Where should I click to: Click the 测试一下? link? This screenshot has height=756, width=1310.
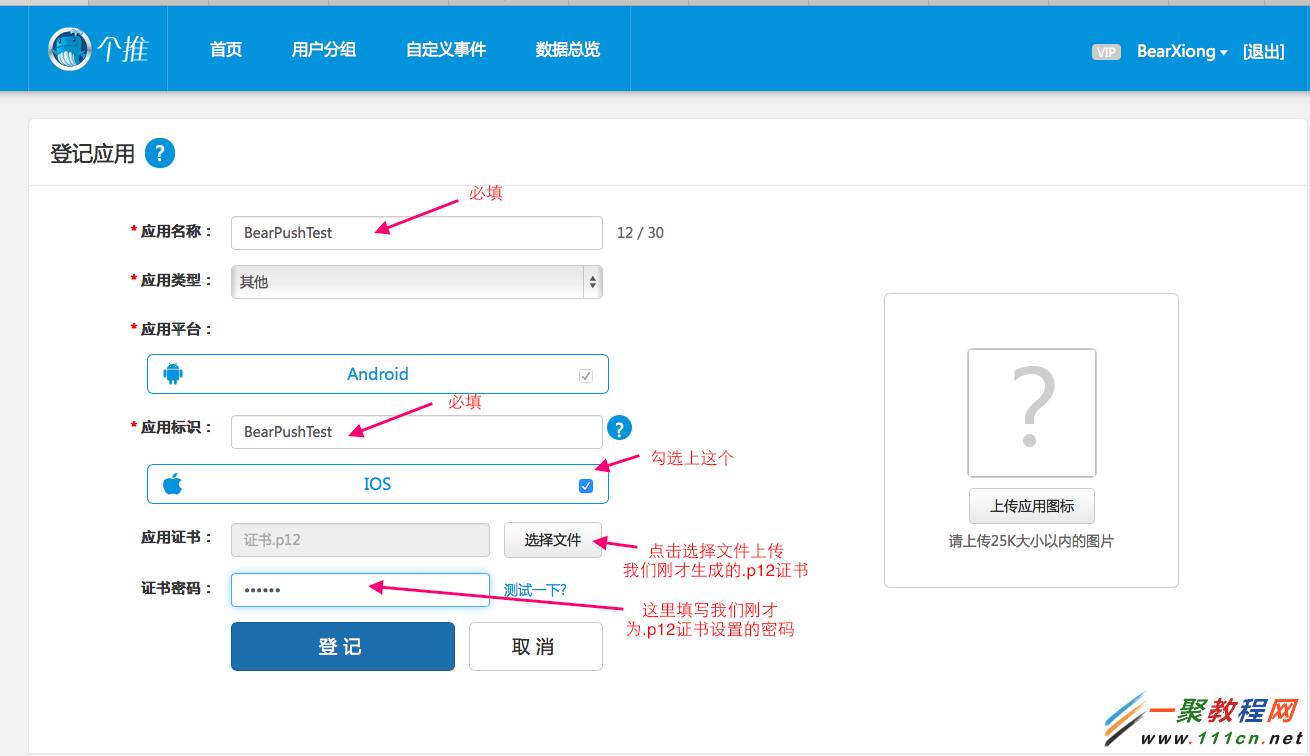tap(535, 590)
